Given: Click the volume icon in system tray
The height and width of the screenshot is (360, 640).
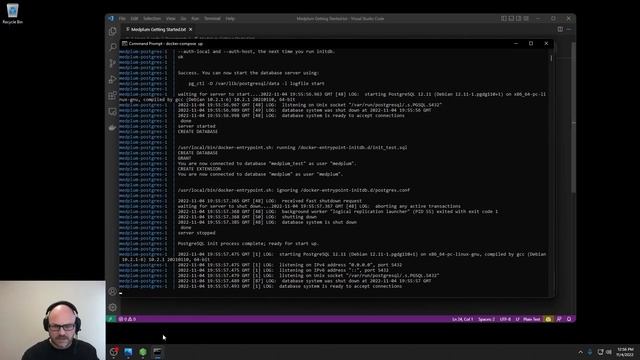Looking at the screenshot, I should (x=609, y=352).
